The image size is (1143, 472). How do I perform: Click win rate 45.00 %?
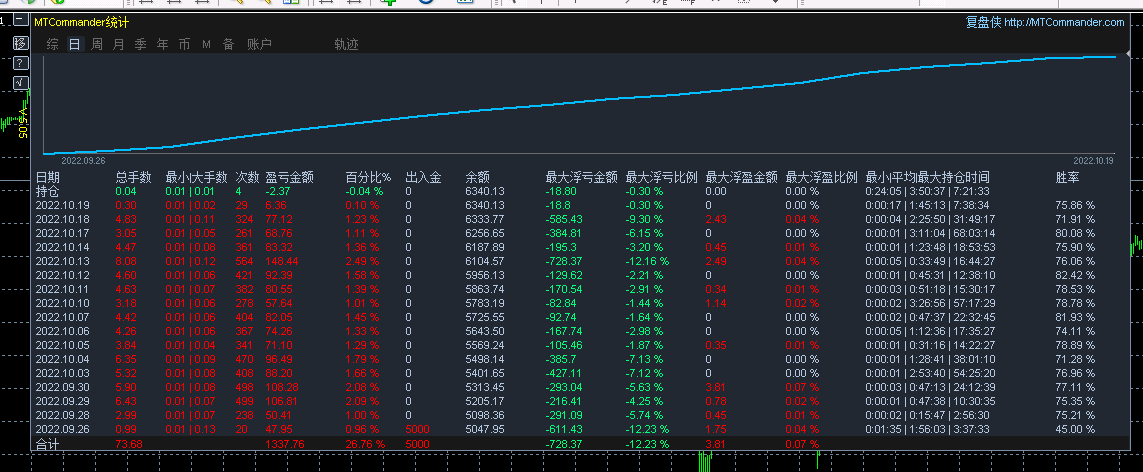[x=1075, y=429]
